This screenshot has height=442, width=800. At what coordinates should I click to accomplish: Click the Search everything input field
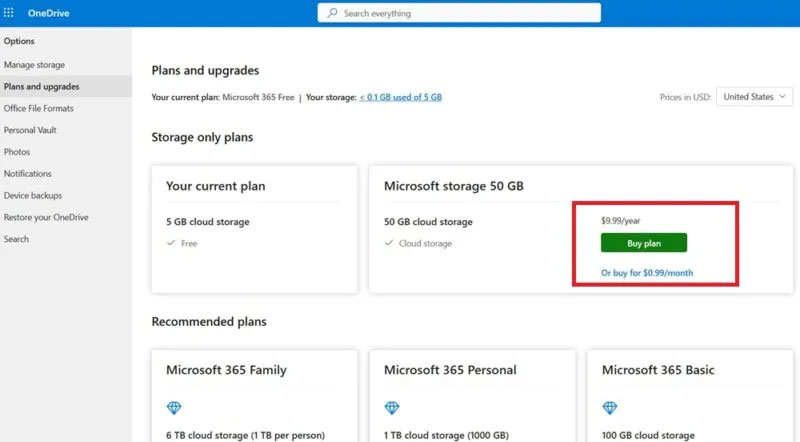(x=460, y=13)
